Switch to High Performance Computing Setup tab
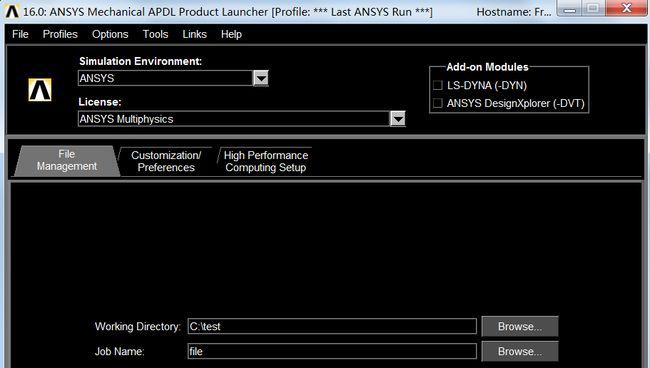The height and width of the screenshot is (368, 650). click(266, 161)
